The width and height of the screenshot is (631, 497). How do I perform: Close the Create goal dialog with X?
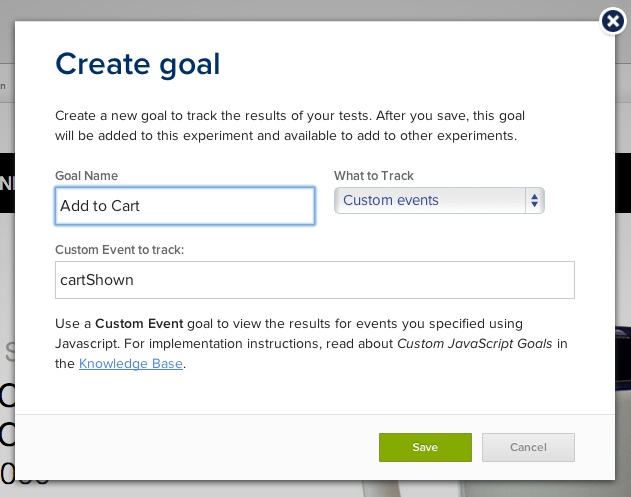613,22
